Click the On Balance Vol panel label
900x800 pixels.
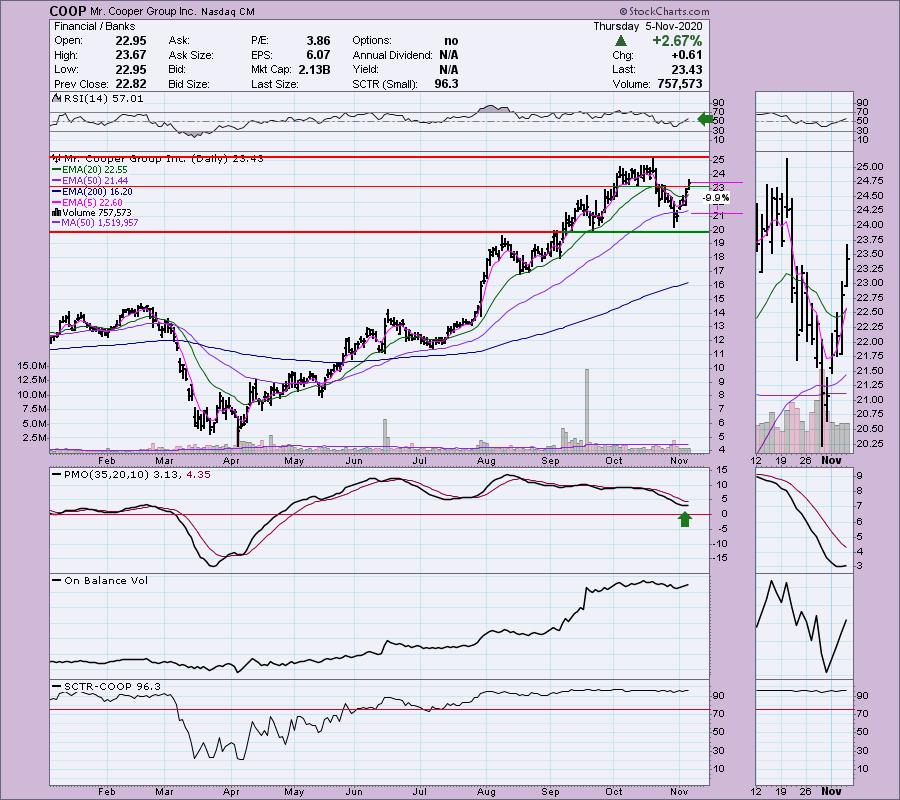click(x=100, y=581)
